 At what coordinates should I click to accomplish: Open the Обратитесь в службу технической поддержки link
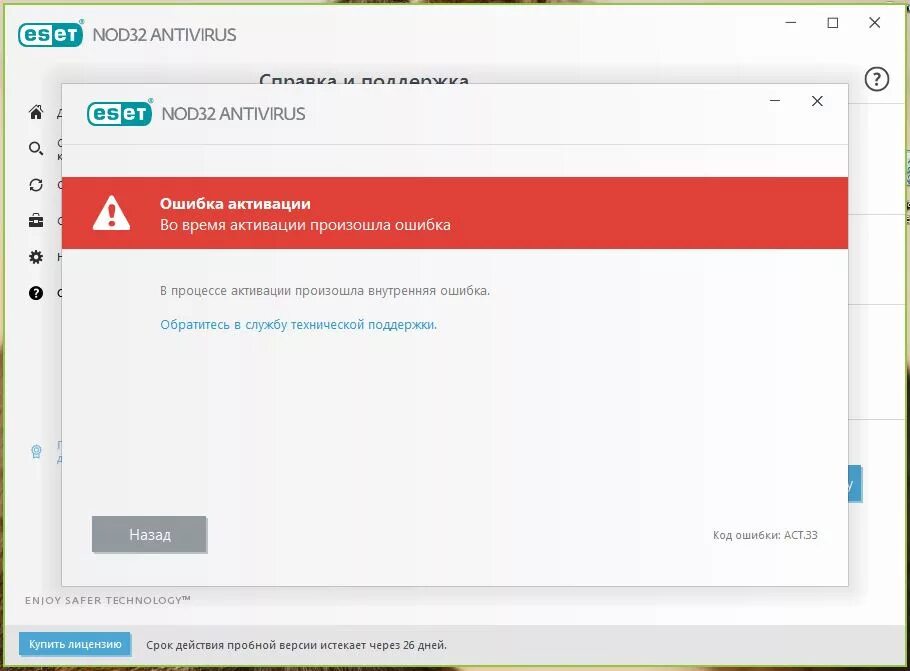point(298,324)
